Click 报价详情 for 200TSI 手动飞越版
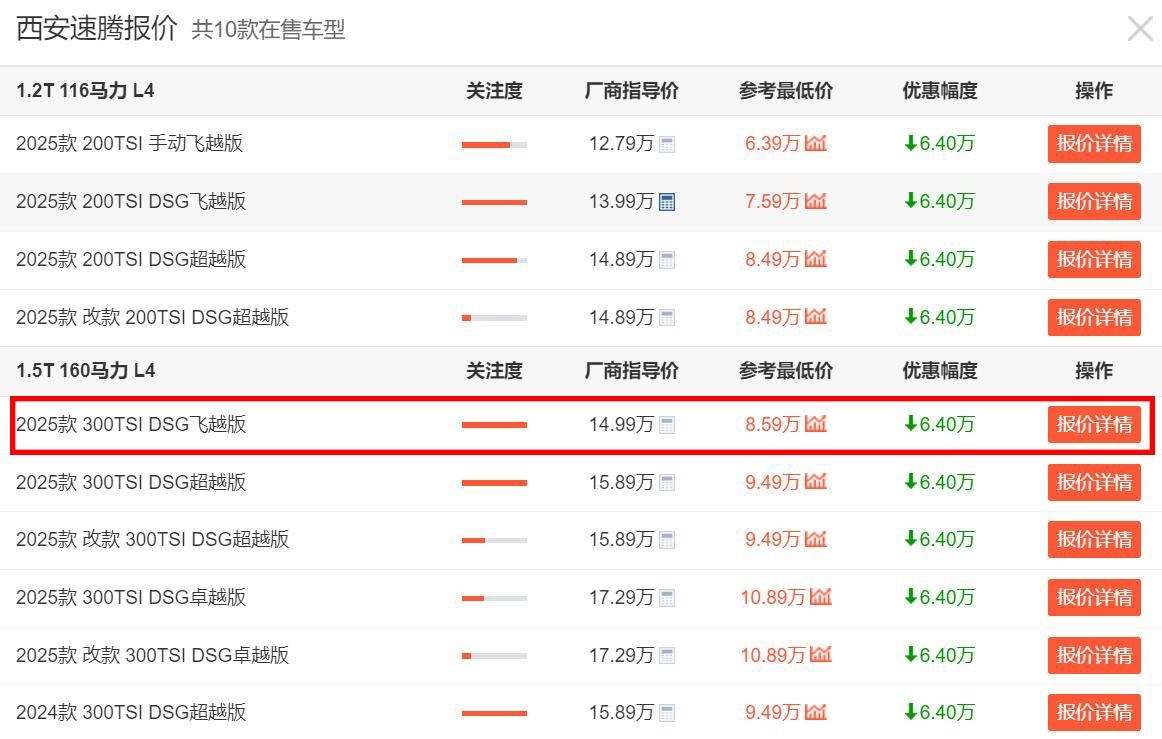 point(1094,144)
